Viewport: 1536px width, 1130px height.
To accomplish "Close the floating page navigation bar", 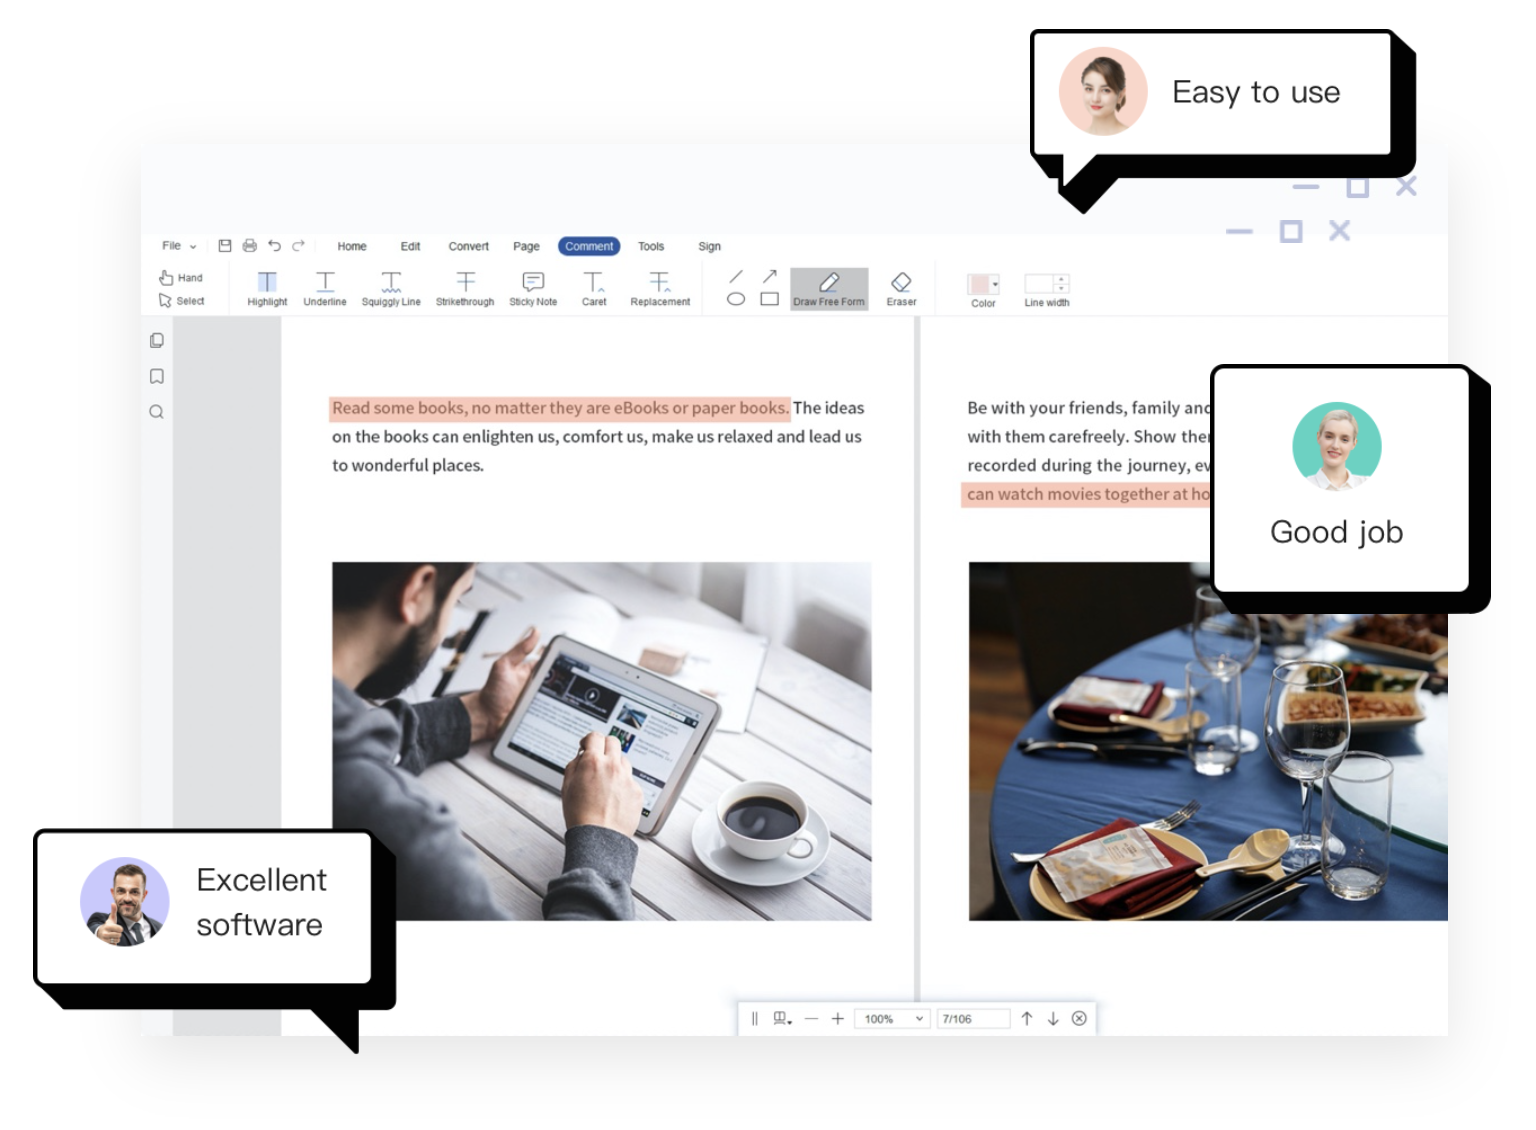I will click(1079, 1019).
